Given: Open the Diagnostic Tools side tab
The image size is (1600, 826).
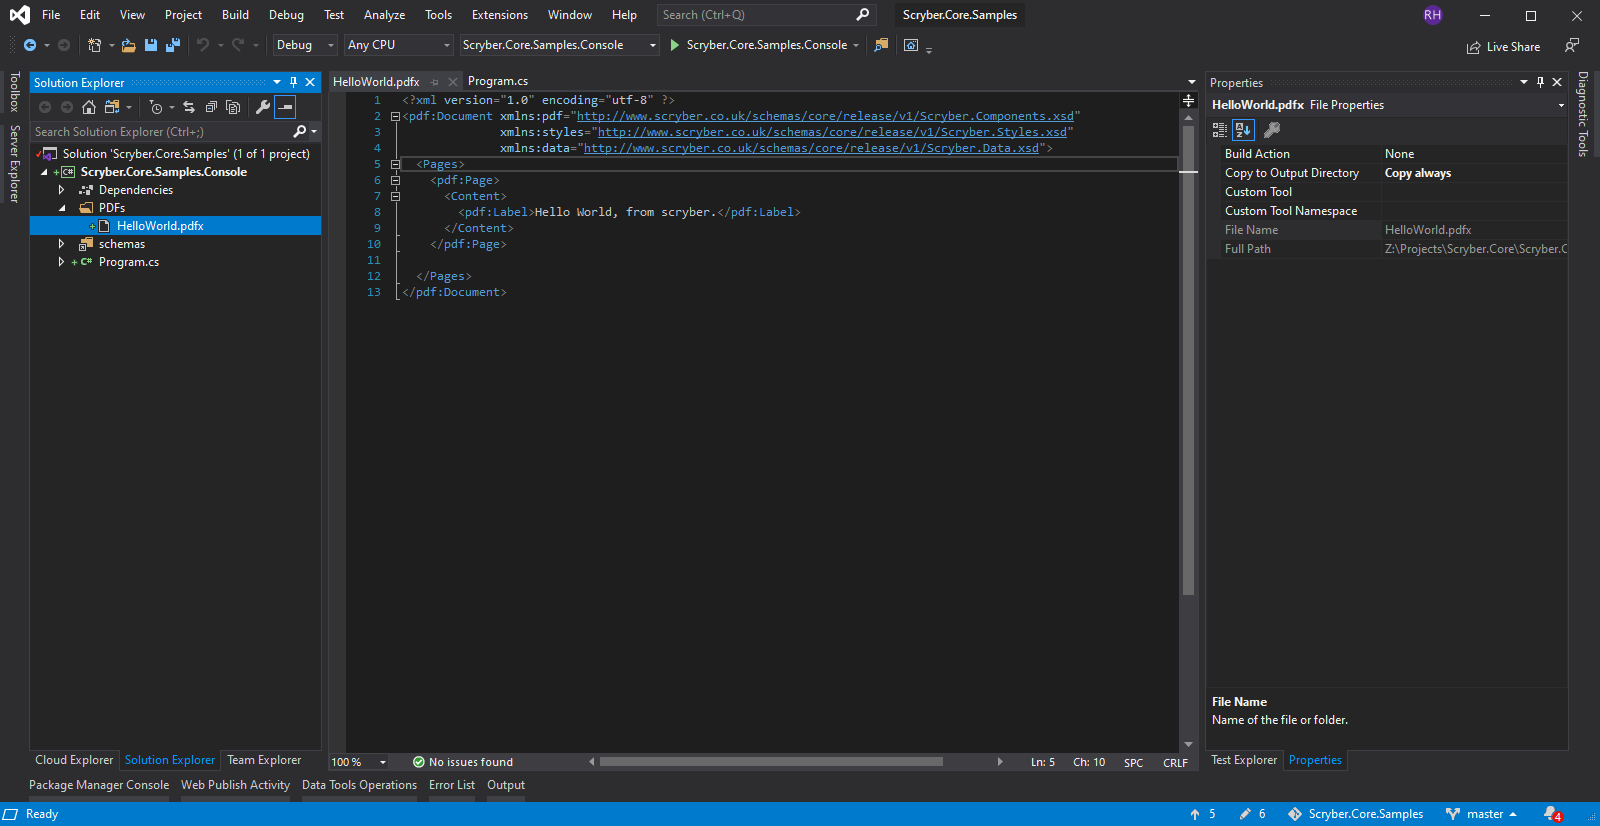Looking at the screenshot, I should point(1583,114).
